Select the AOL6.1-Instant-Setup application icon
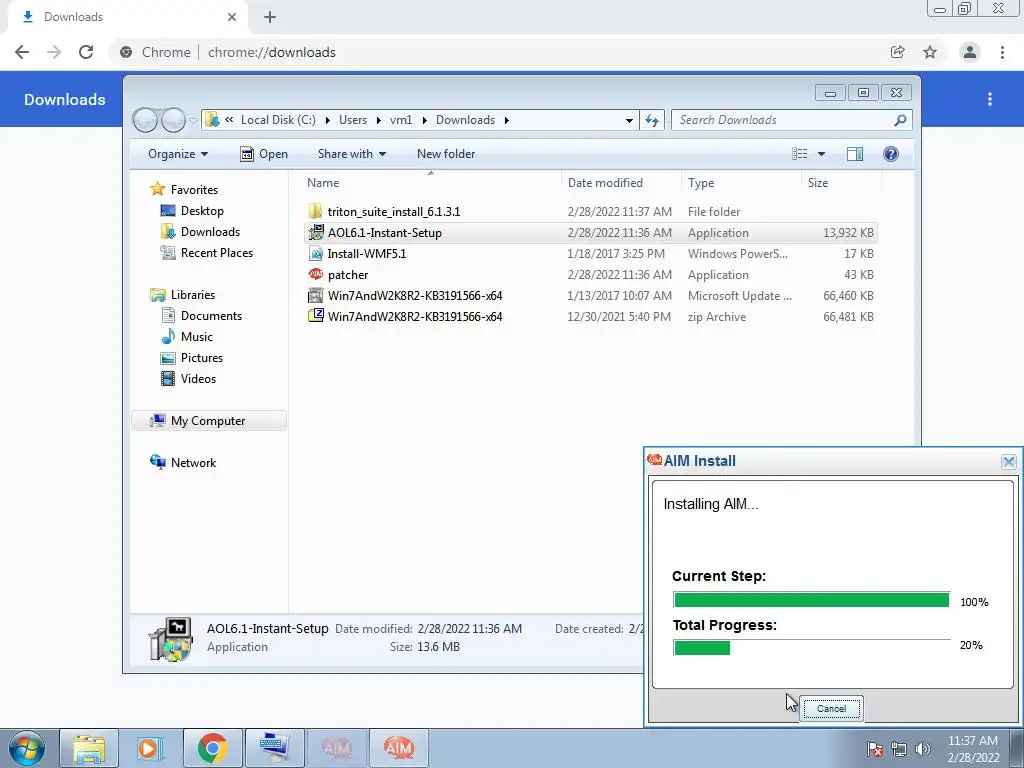This screenshot has width=1024, height=768. [315, 232]
